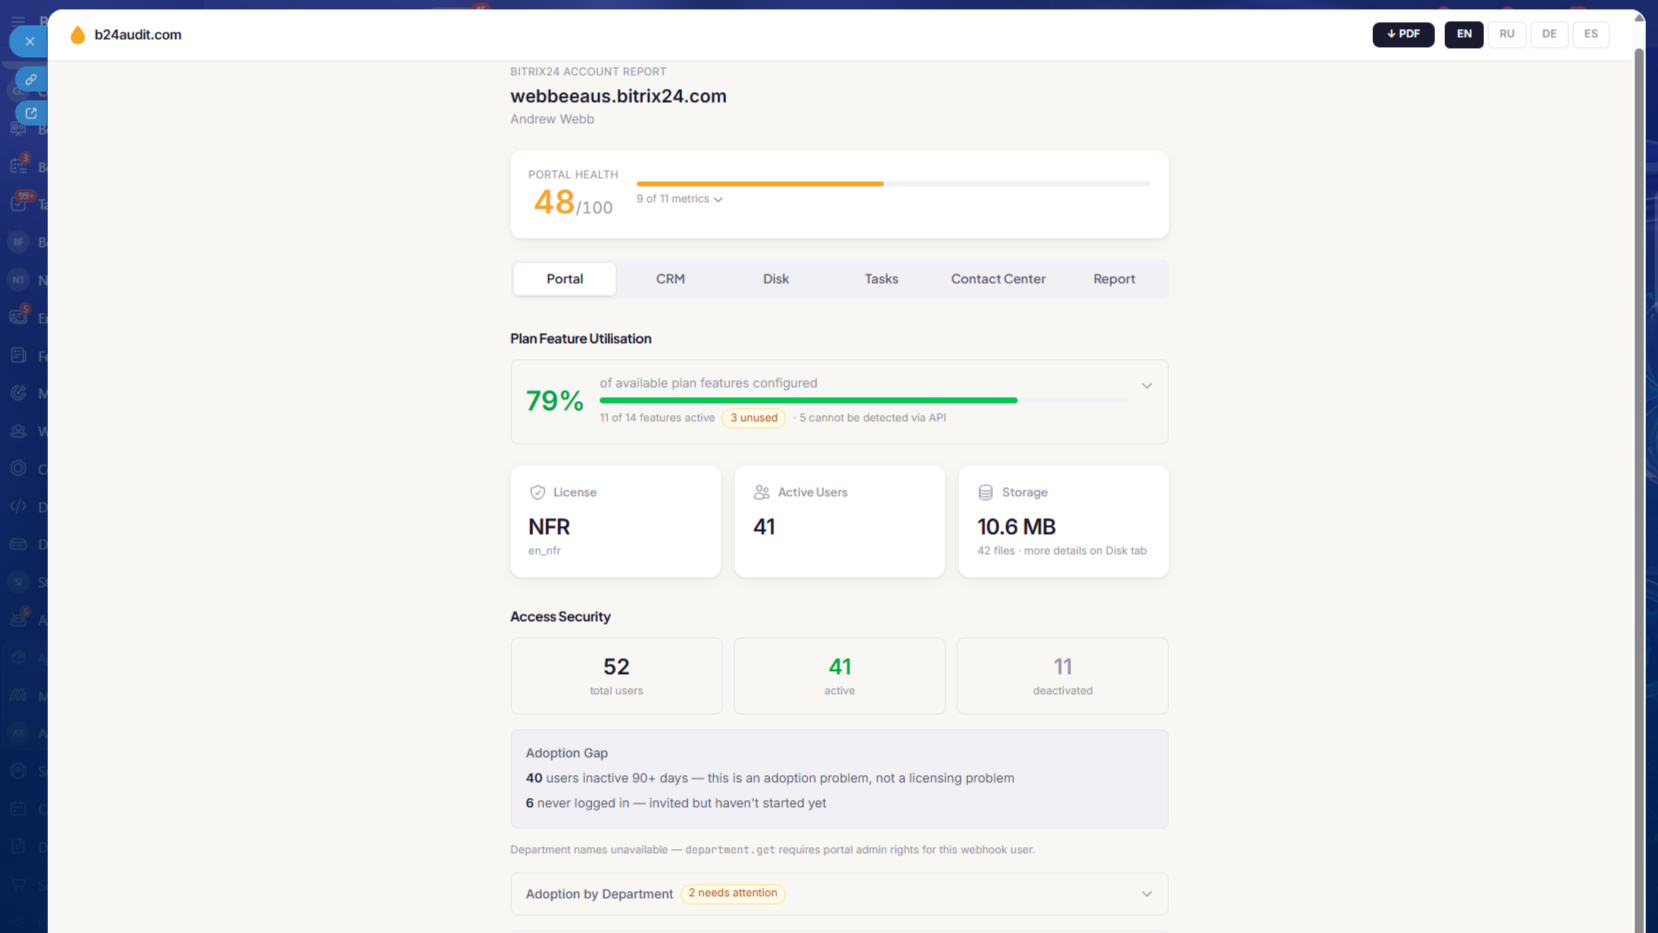The width and height of the screenshot is (1658, 933).
Task: Click the Portal Health progress bar
Action: (893, 184)
